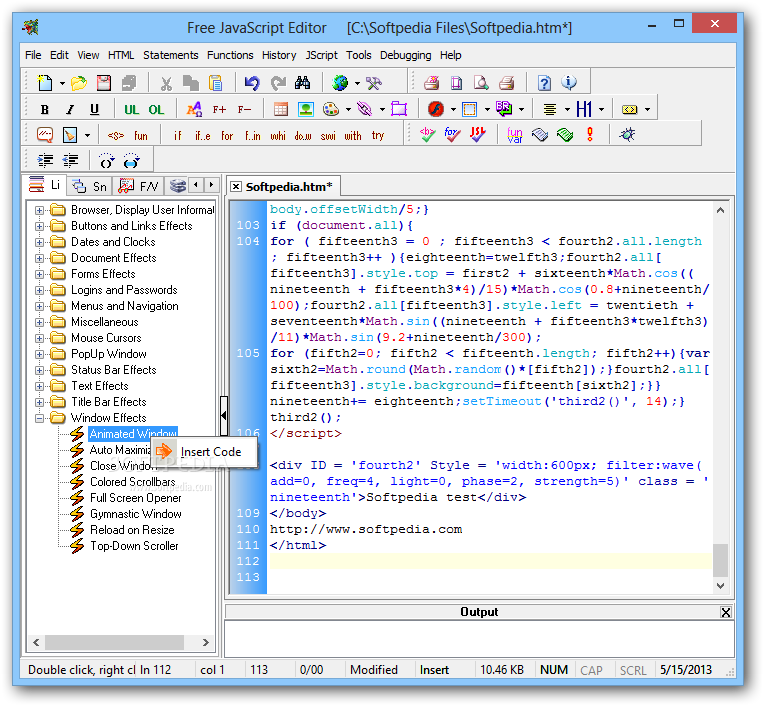Select Reload on Resize script item
Screen dimensions: 764x706
tap(132, 530)
